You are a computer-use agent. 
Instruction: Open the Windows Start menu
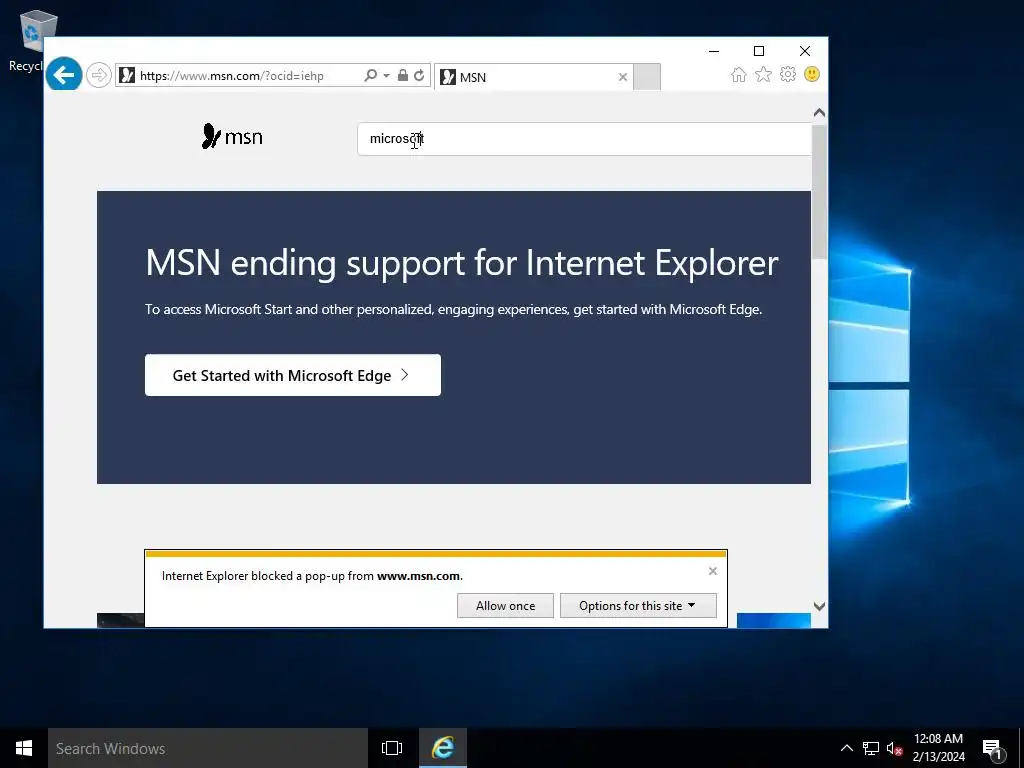pos(24,748)
